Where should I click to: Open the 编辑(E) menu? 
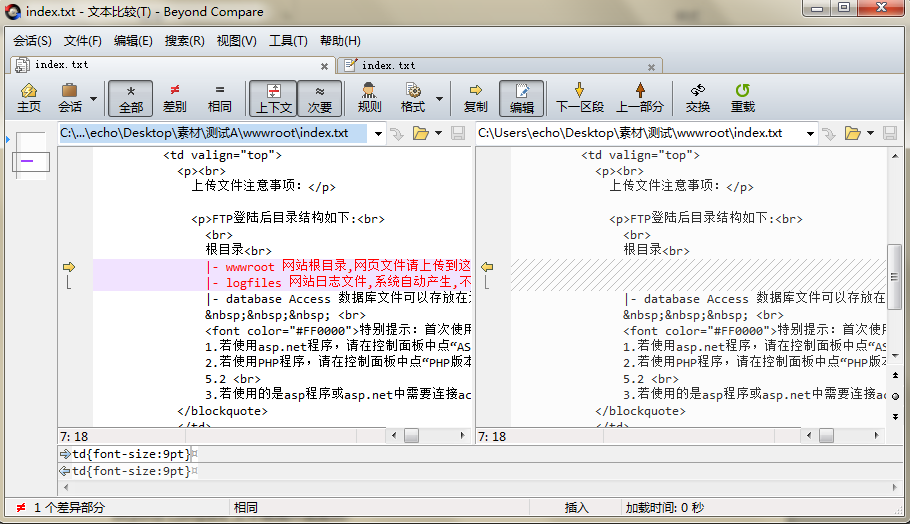point(133,41)
